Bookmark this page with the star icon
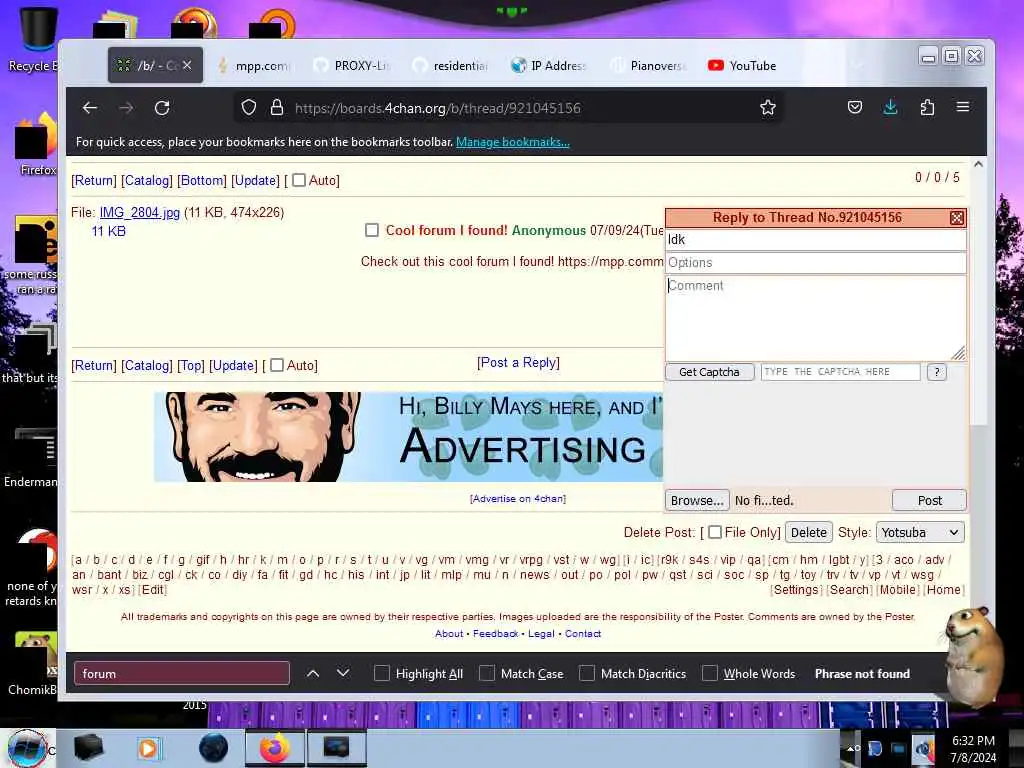The width and height of the screenshot is (1024, 768). tap(768, 108)
